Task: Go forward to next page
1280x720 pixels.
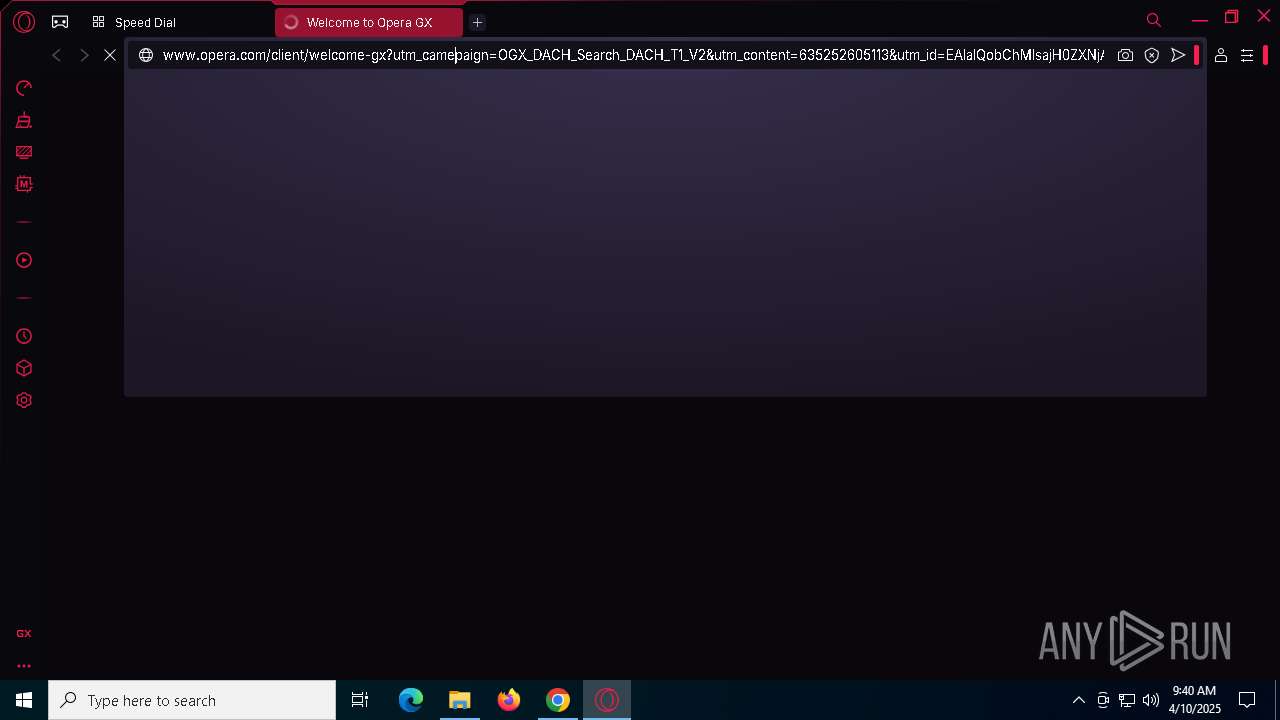Action: pyautogui.click(x=84, y=55)
